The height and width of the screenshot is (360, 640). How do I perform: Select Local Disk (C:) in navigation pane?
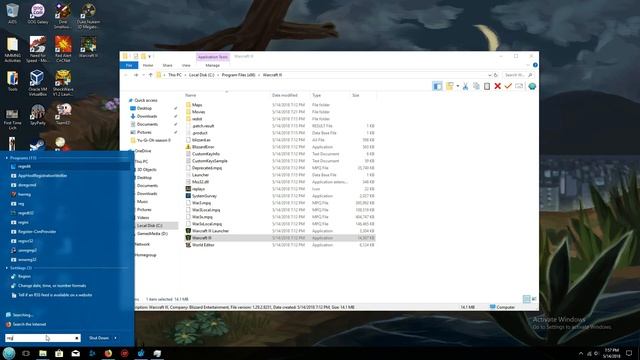(x=149, y=225)
